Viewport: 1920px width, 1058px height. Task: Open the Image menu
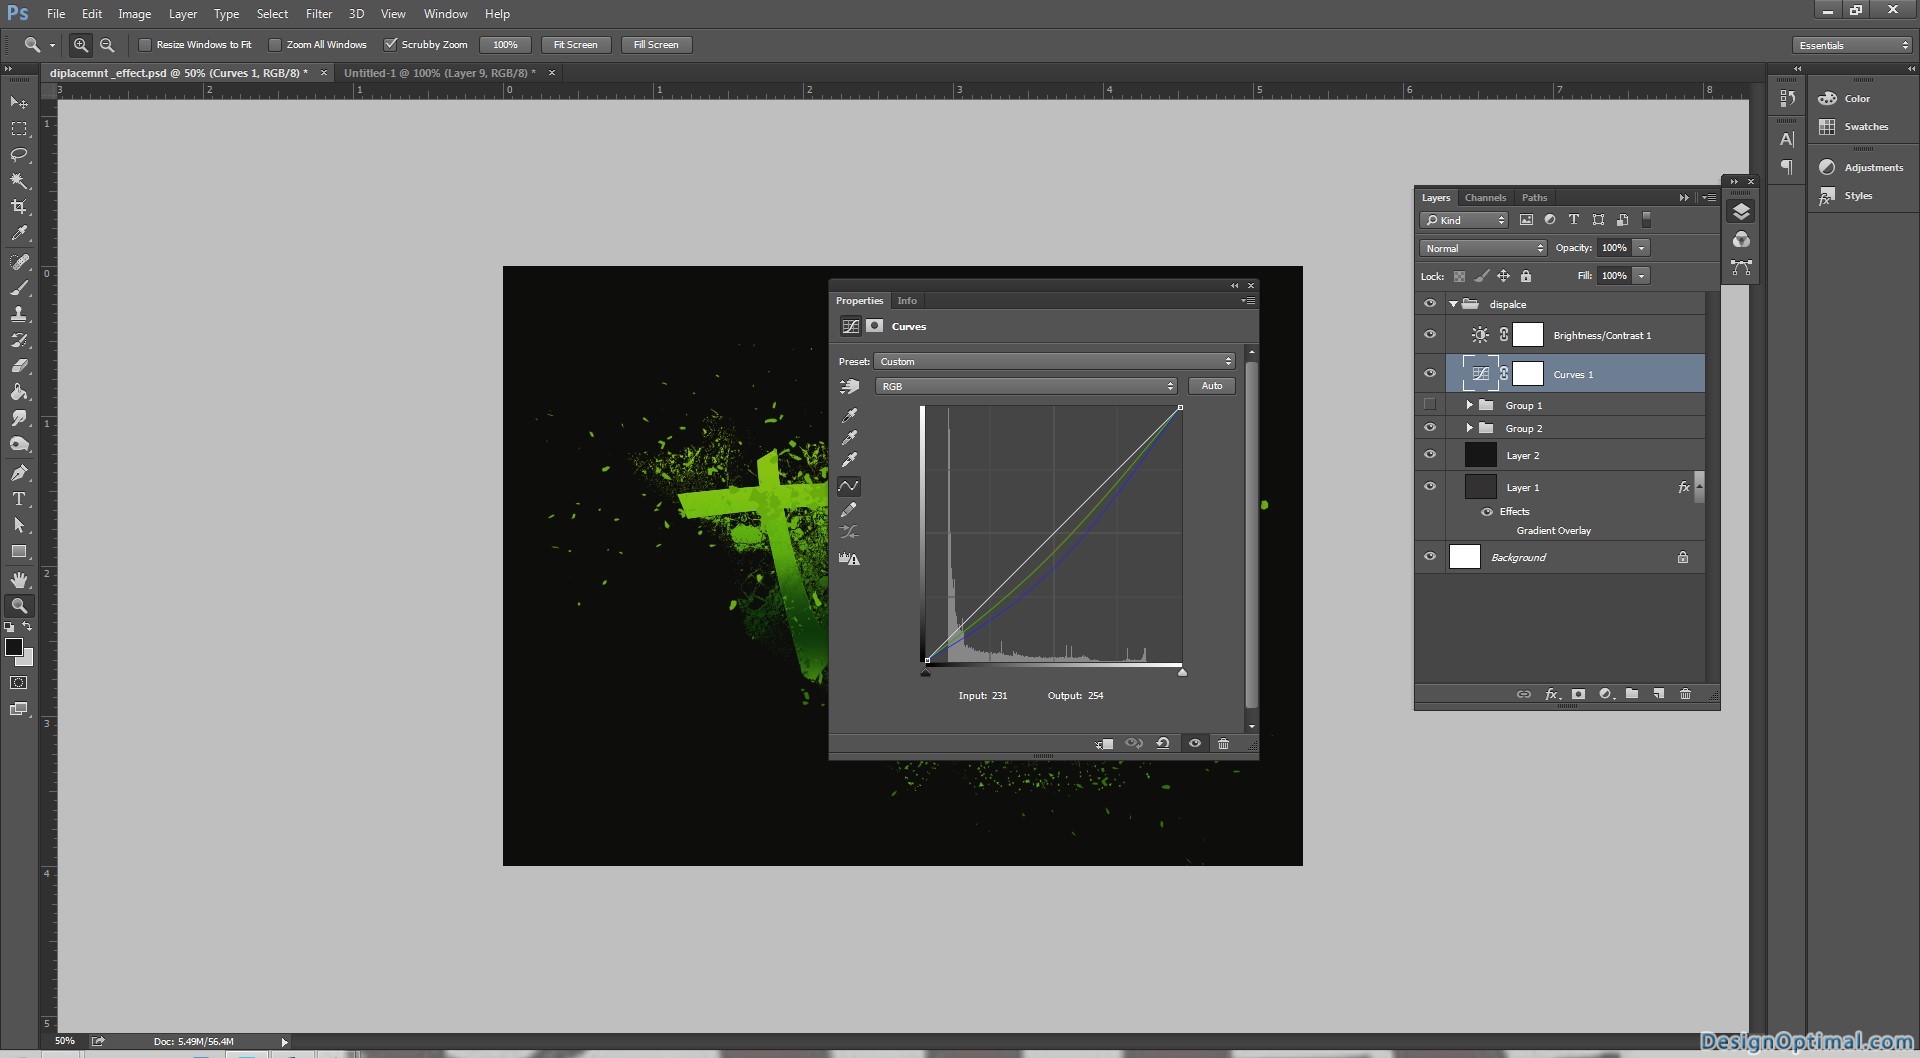[x=134, y=14]
